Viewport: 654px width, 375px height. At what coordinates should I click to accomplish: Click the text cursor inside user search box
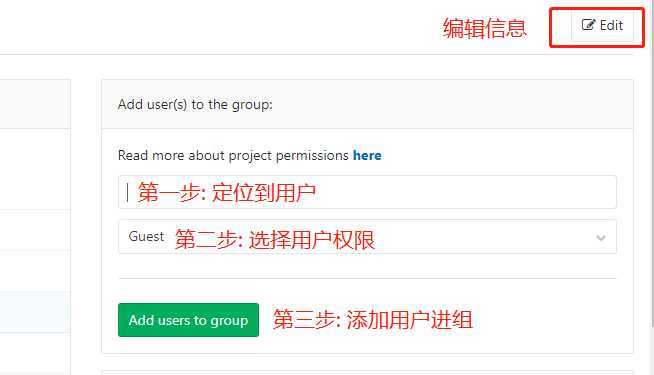127,193
